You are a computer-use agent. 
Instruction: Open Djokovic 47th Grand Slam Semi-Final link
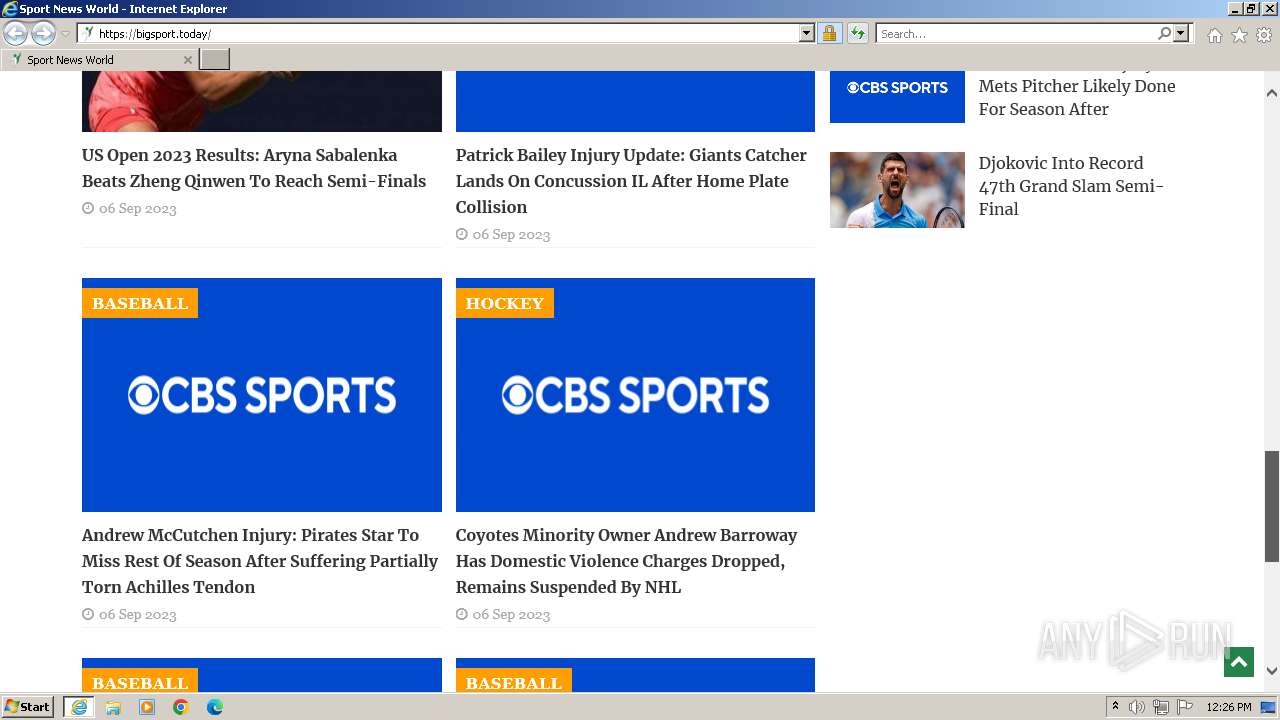pos(1071,186)
